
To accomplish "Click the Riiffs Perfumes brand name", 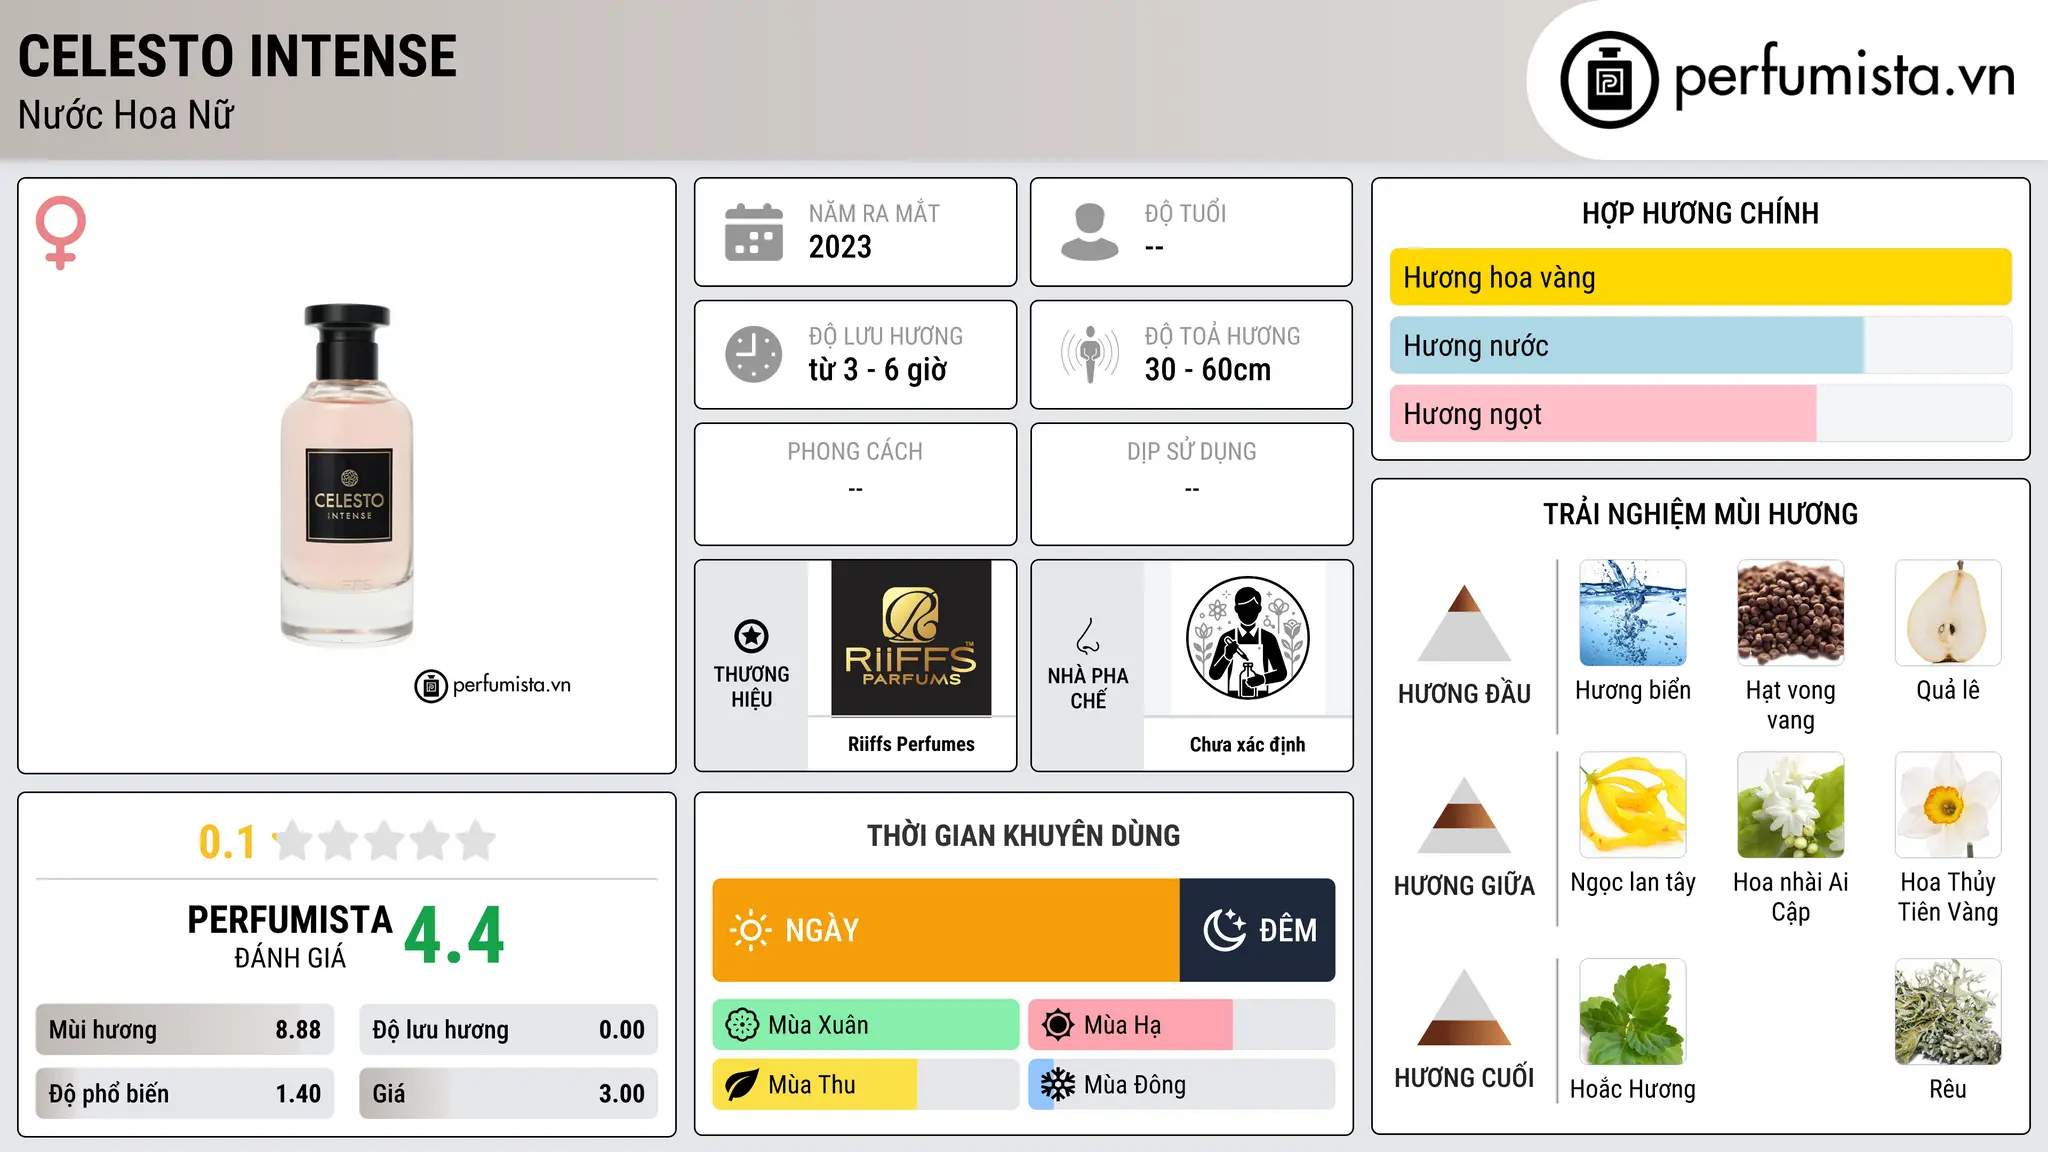I will (911, 744).
